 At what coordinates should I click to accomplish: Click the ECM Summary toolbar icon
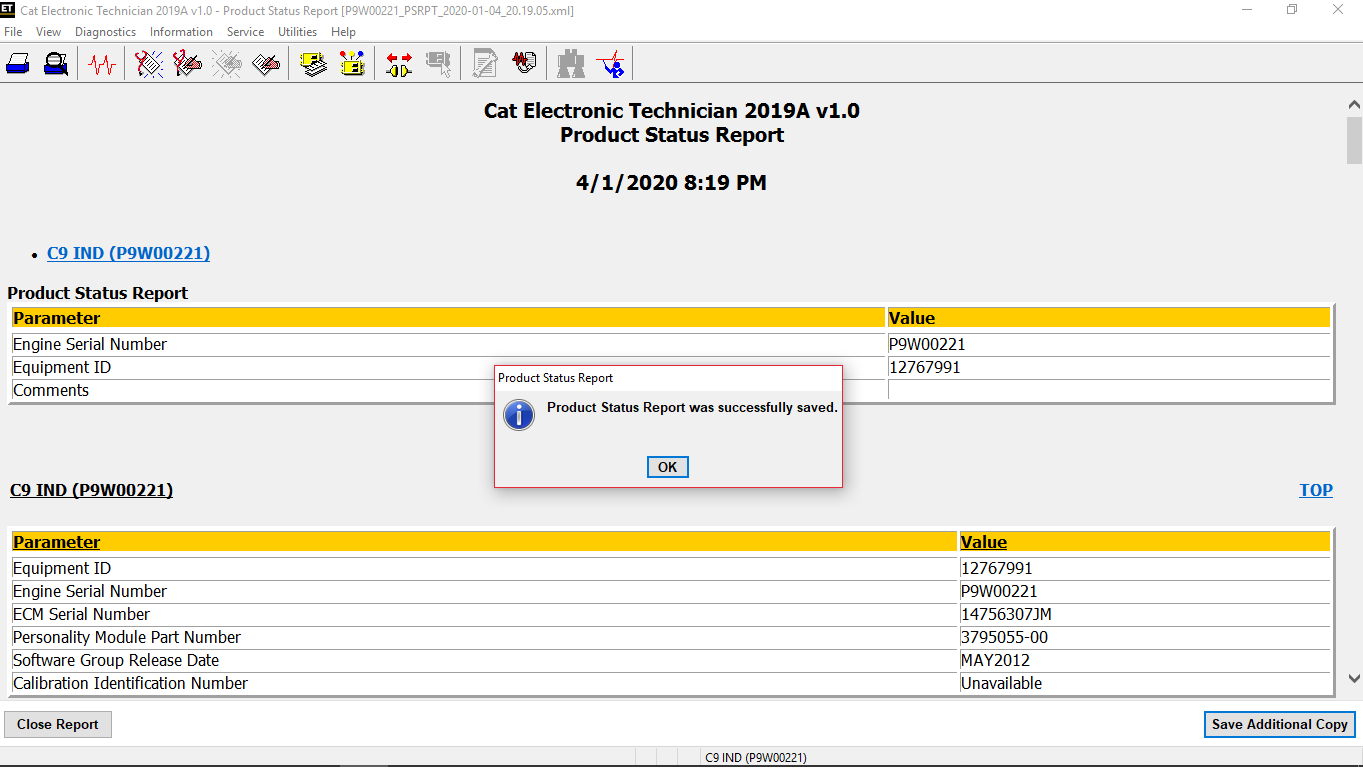click(x=313, y=63)
